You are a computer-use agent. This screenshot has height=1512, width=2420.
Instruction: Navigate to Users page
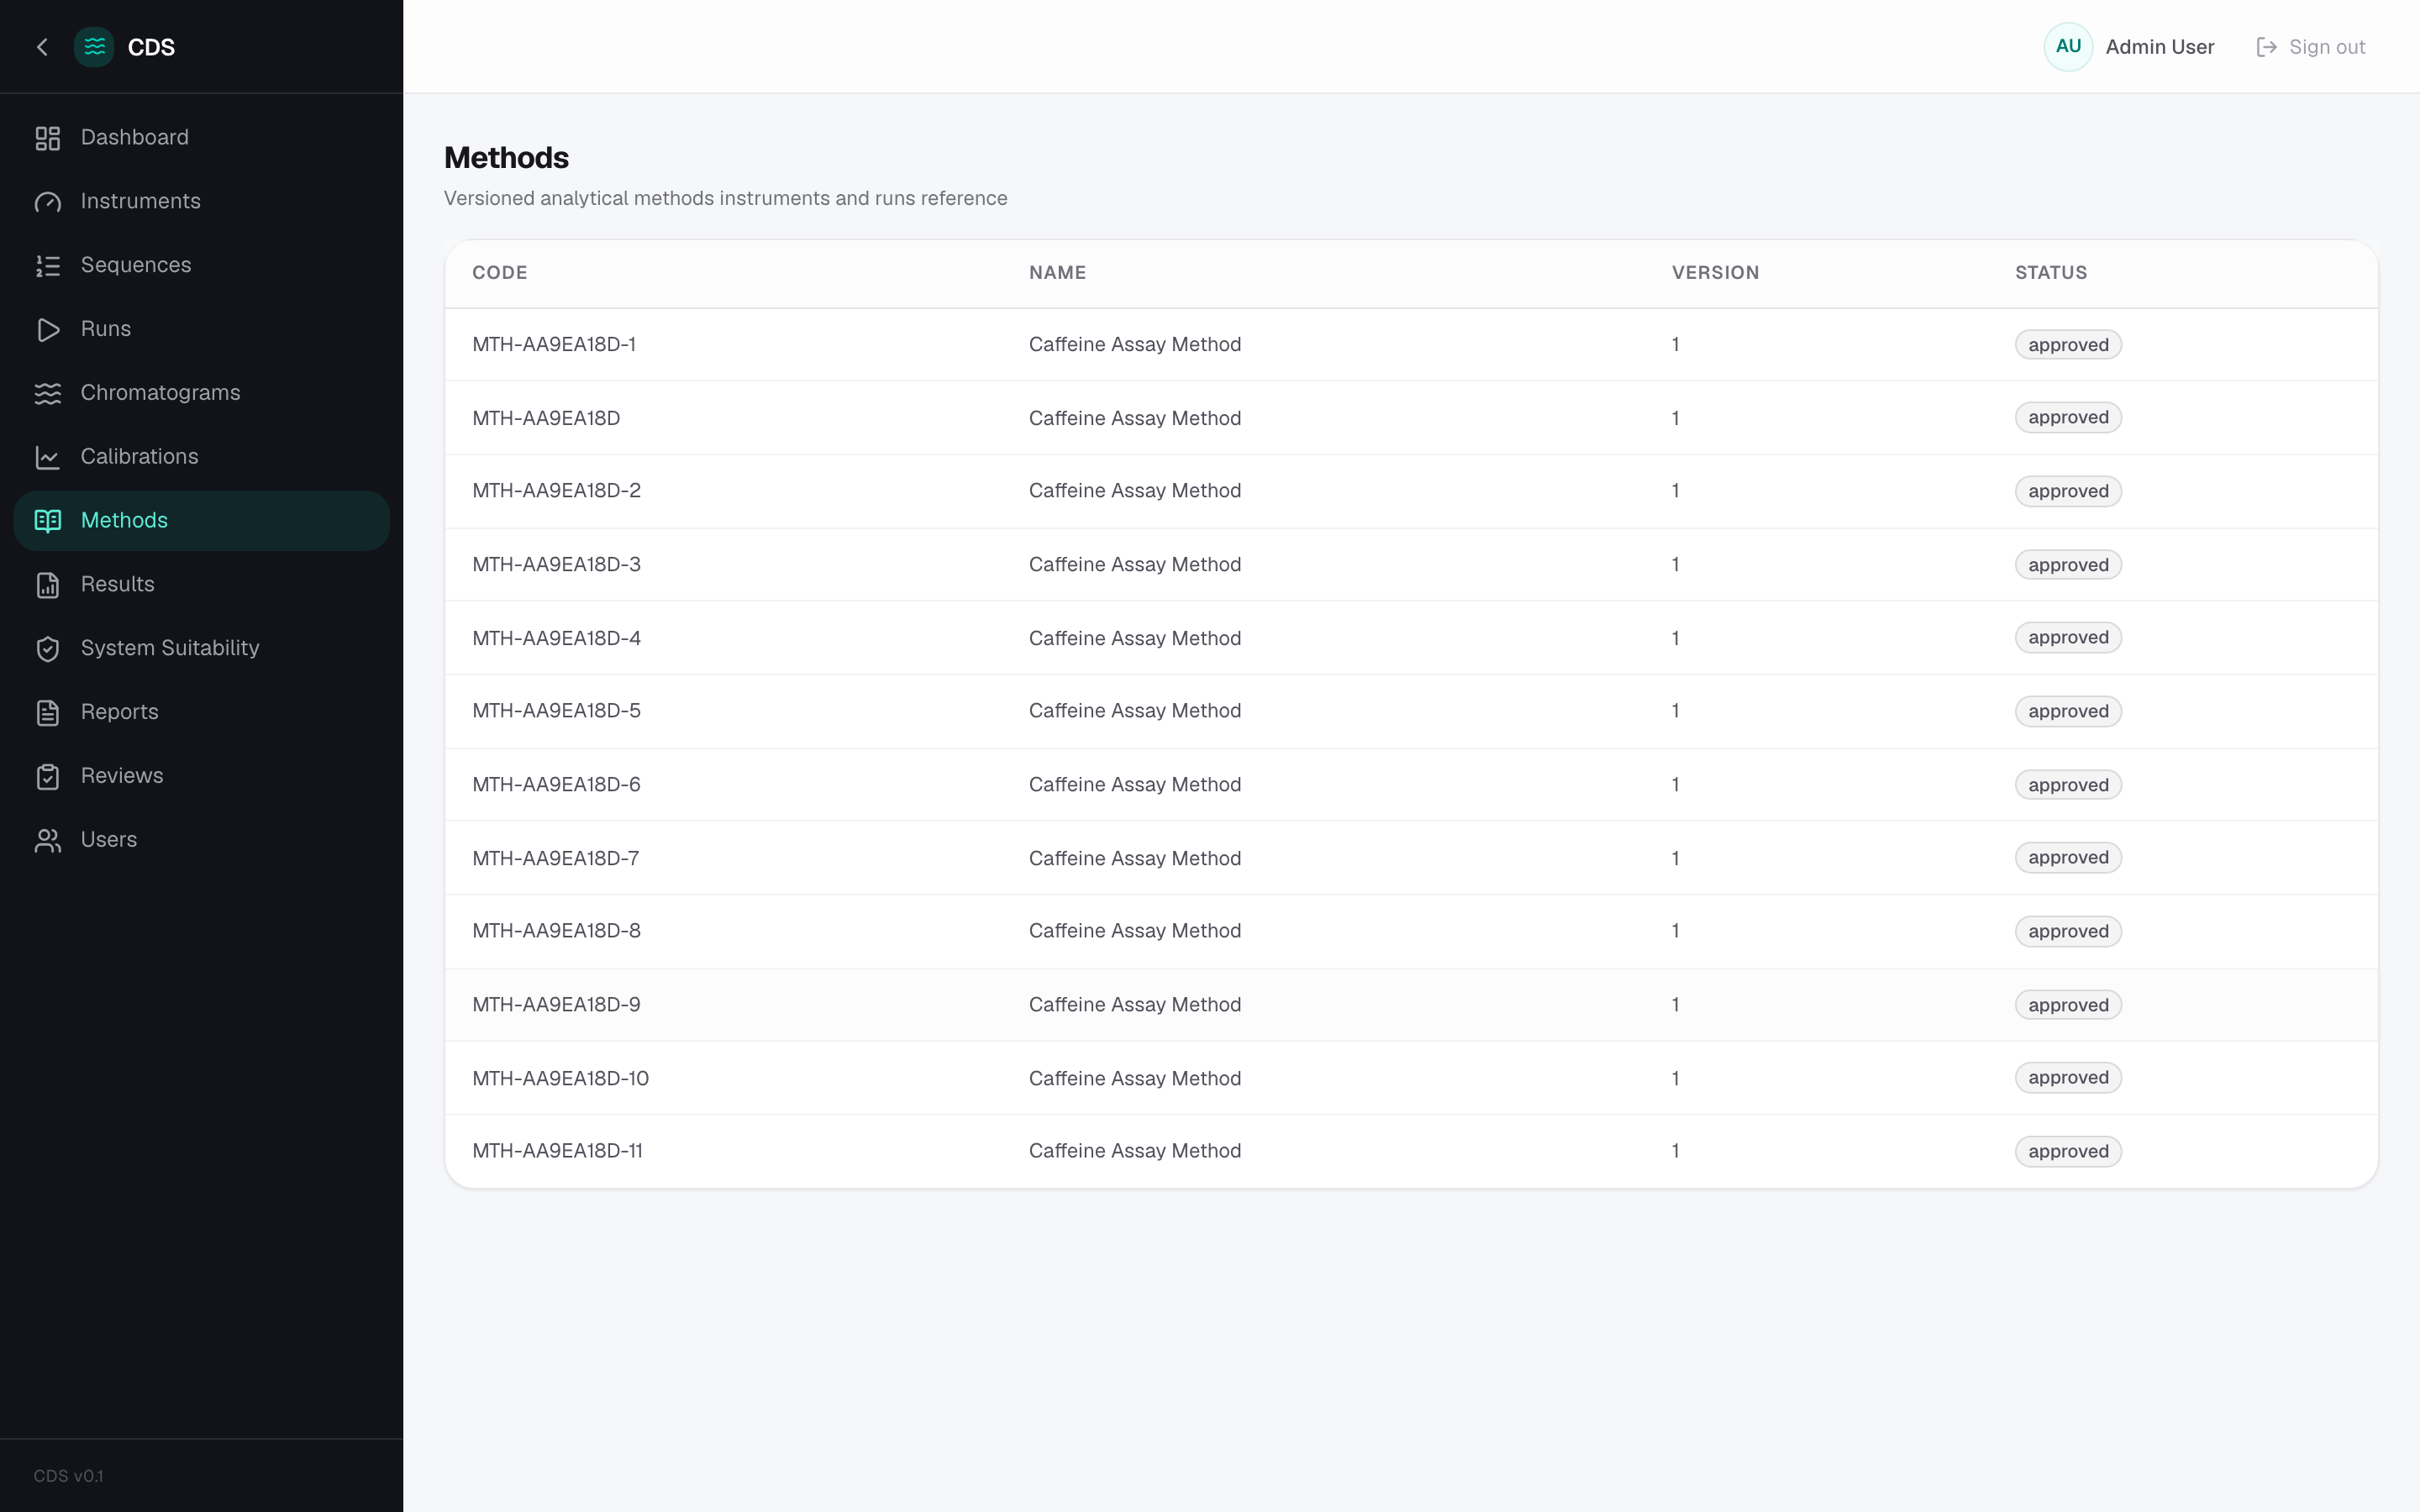point(201,841)
